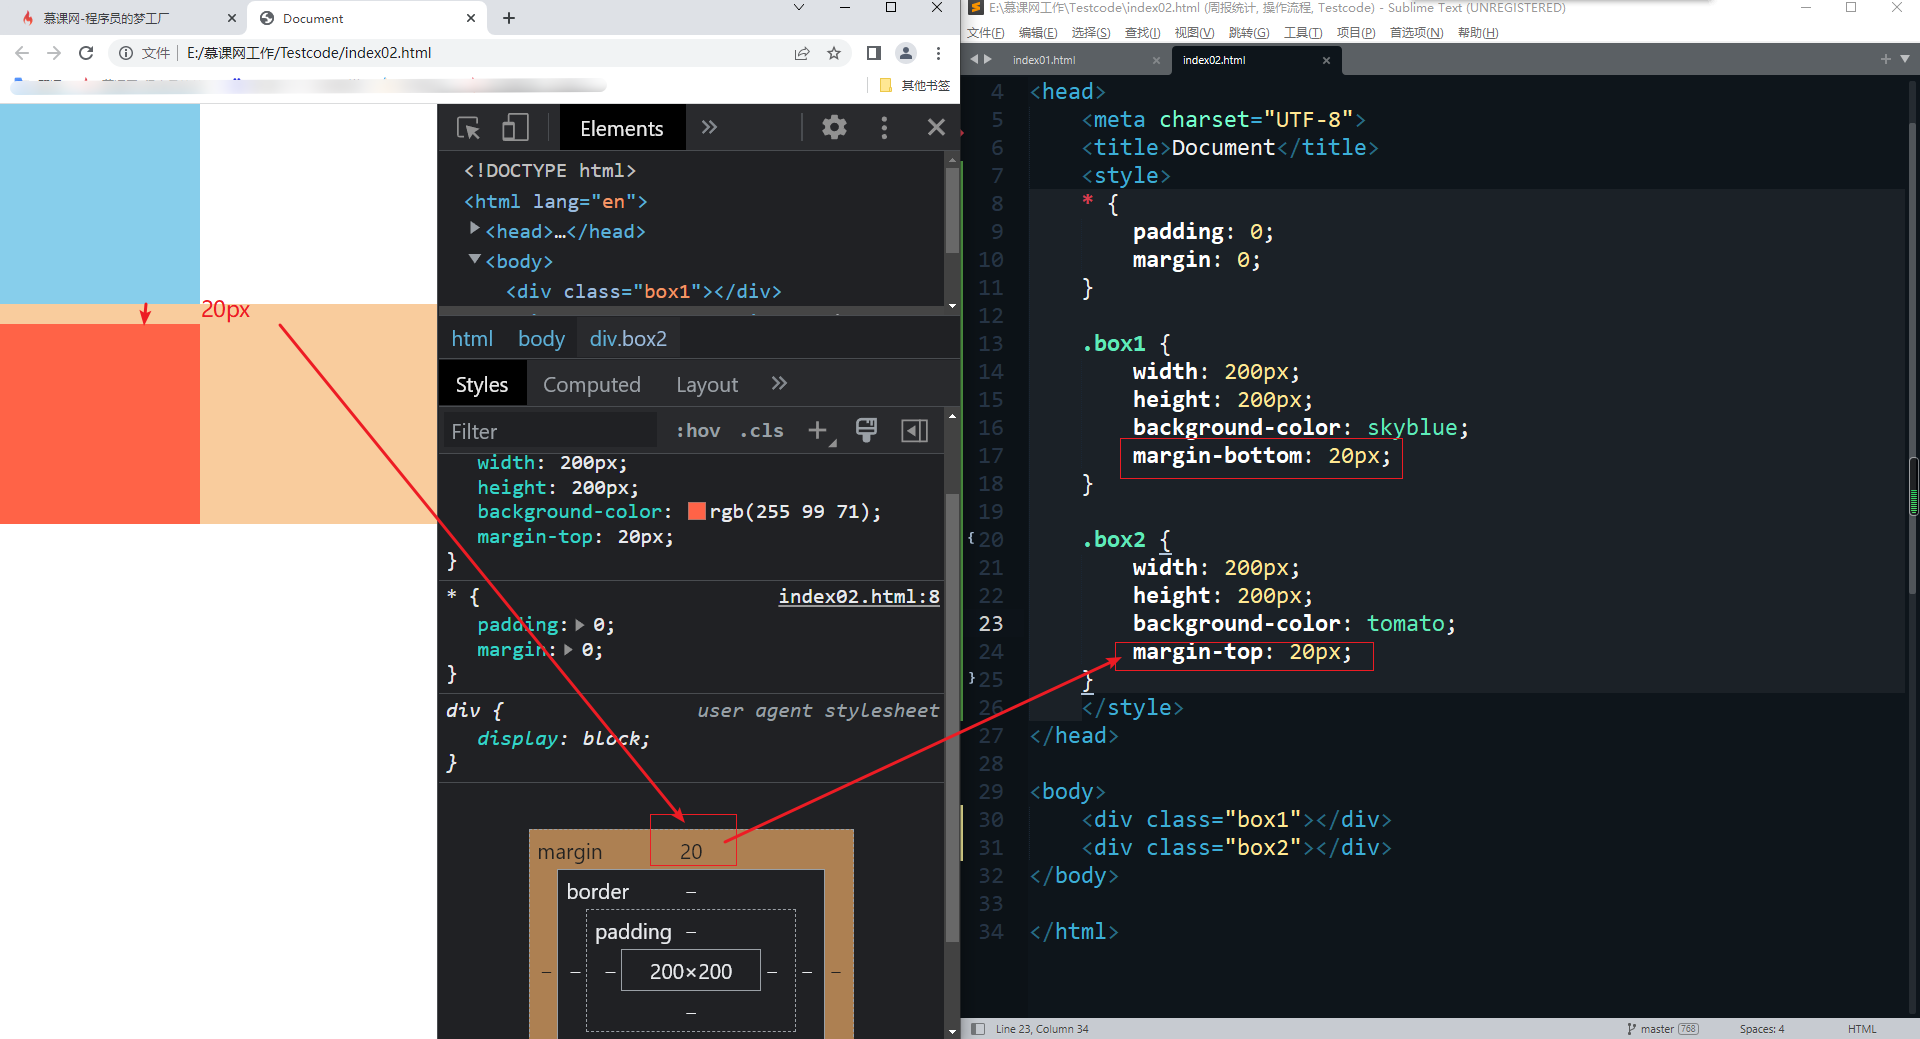The height and width of the screenshot is (1039, 1920).
Task: Show more DevTools panels next to Elements
Action: pyautogui.click(x=709, y=127)
